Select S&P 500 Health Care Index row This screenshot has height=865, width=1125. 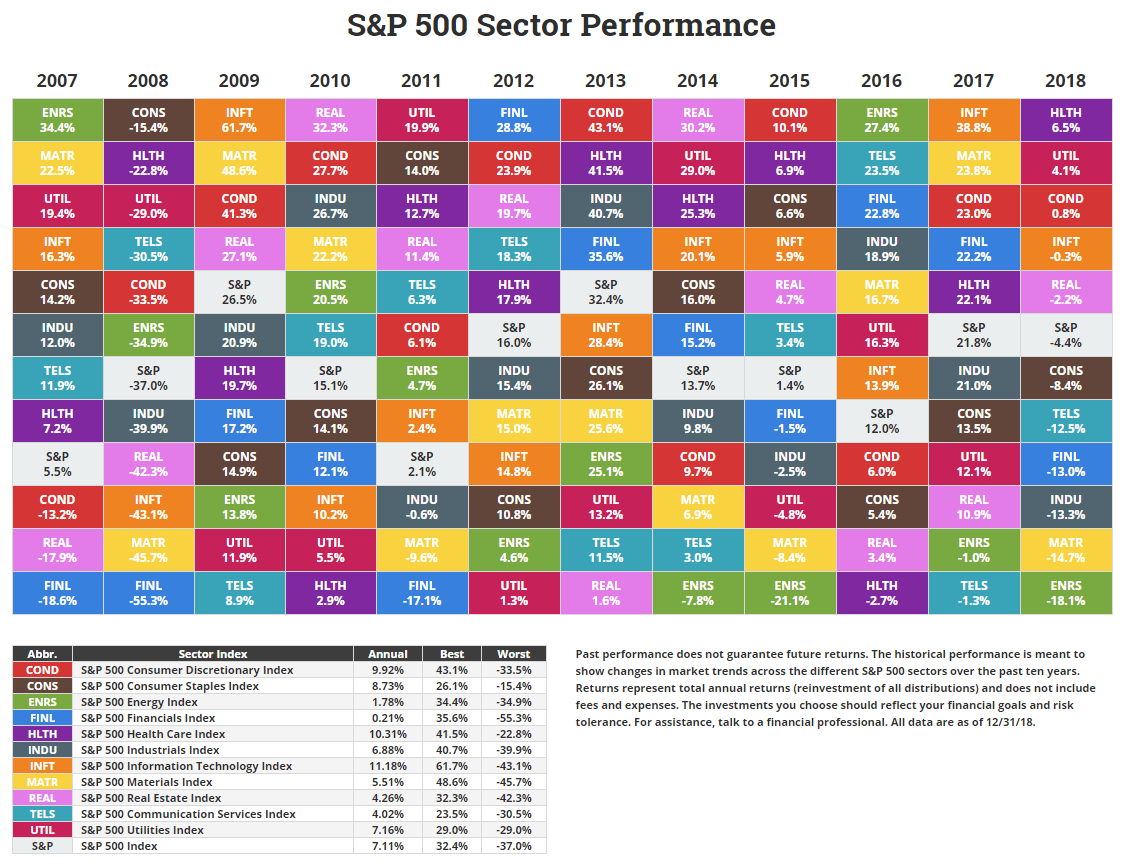pyautogui.click(x=280, y=734)
